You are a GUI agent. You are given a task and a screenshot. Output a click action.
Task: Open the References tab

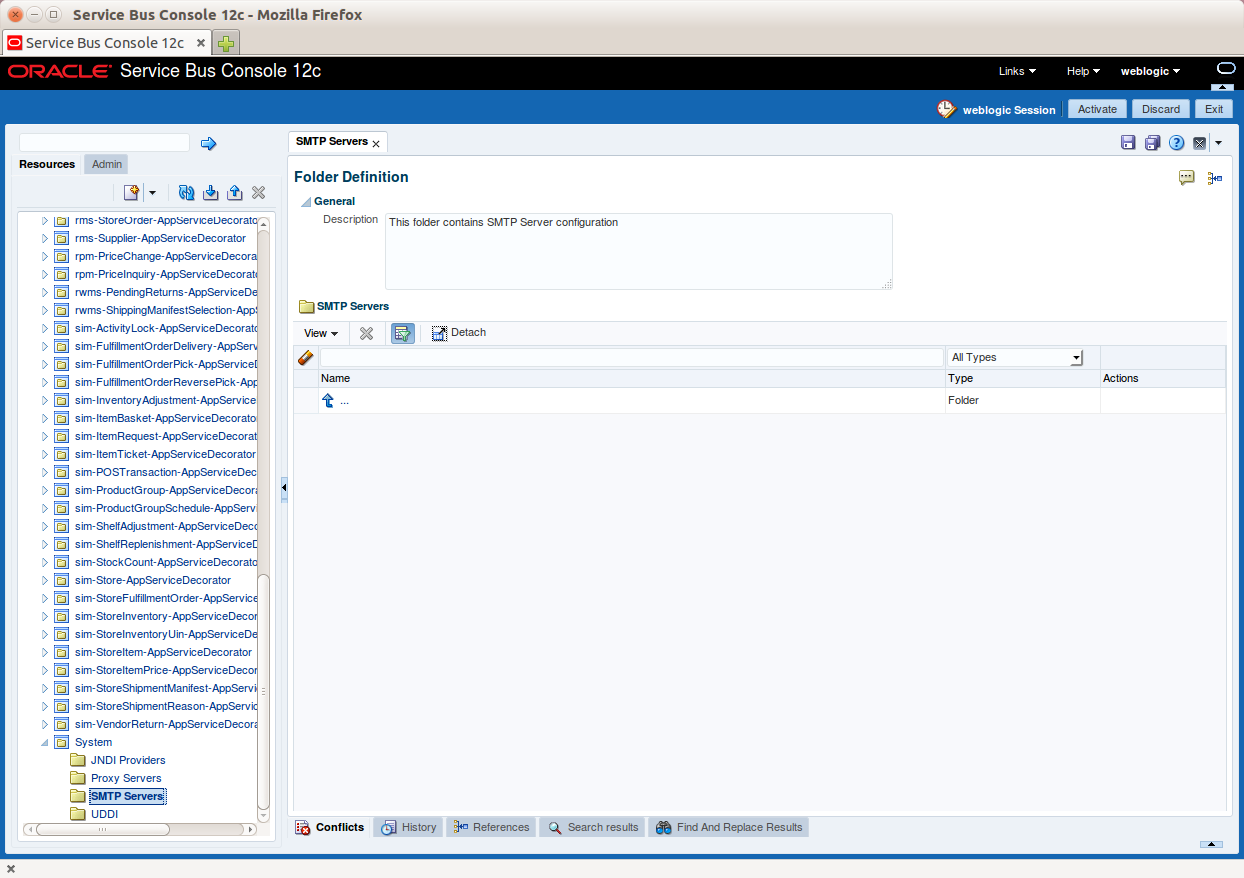tap(491, 827)
